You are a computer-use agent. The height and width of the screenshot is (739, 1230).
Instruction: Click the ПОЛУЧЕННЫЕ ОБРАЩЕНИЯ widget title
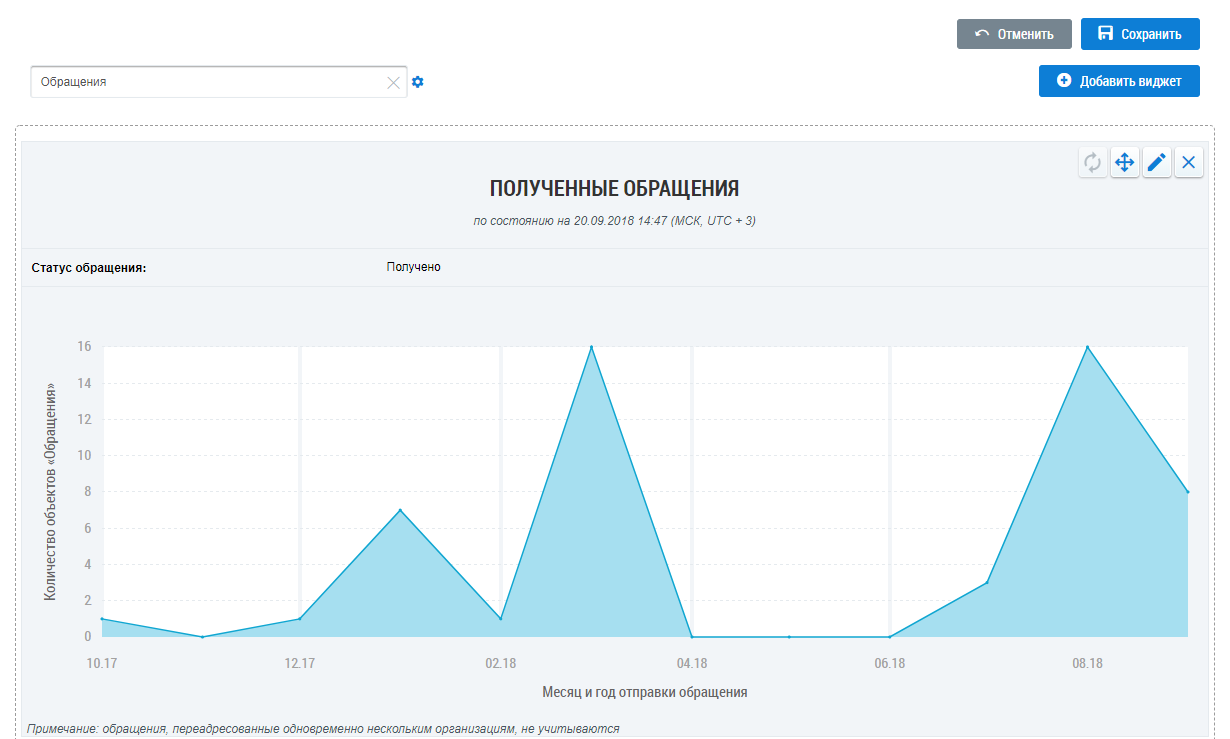pyautogui.click(x=614, y=189)
